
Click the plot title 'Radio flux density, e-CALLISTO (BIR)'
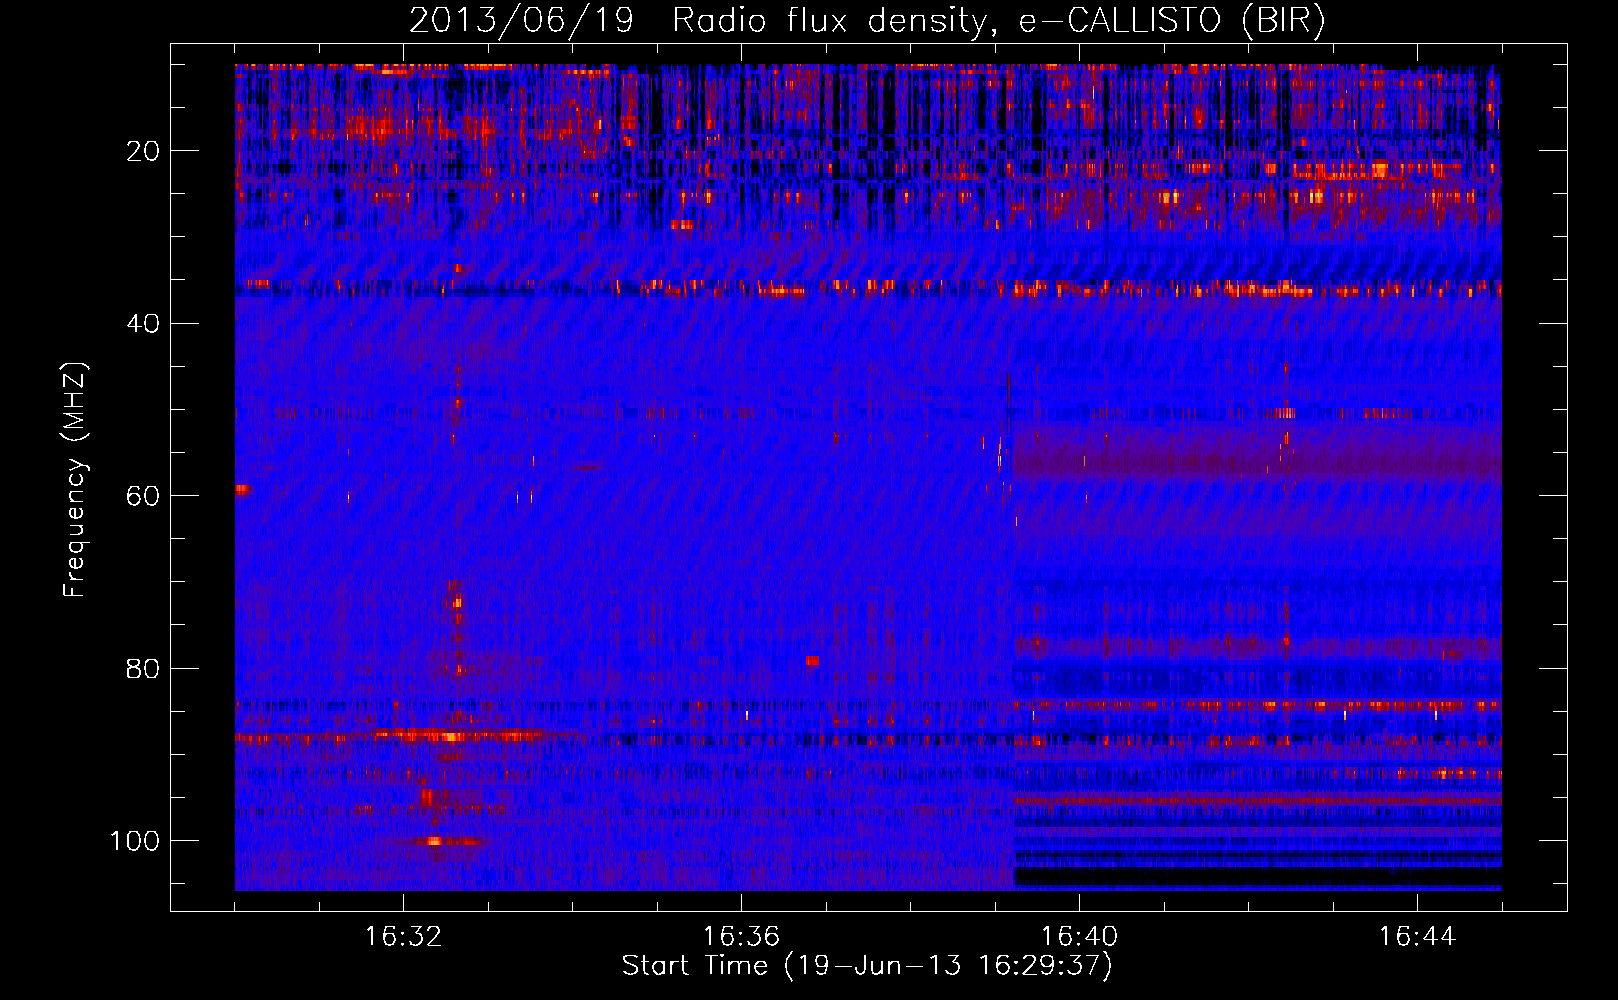click(x=998, y=21)
